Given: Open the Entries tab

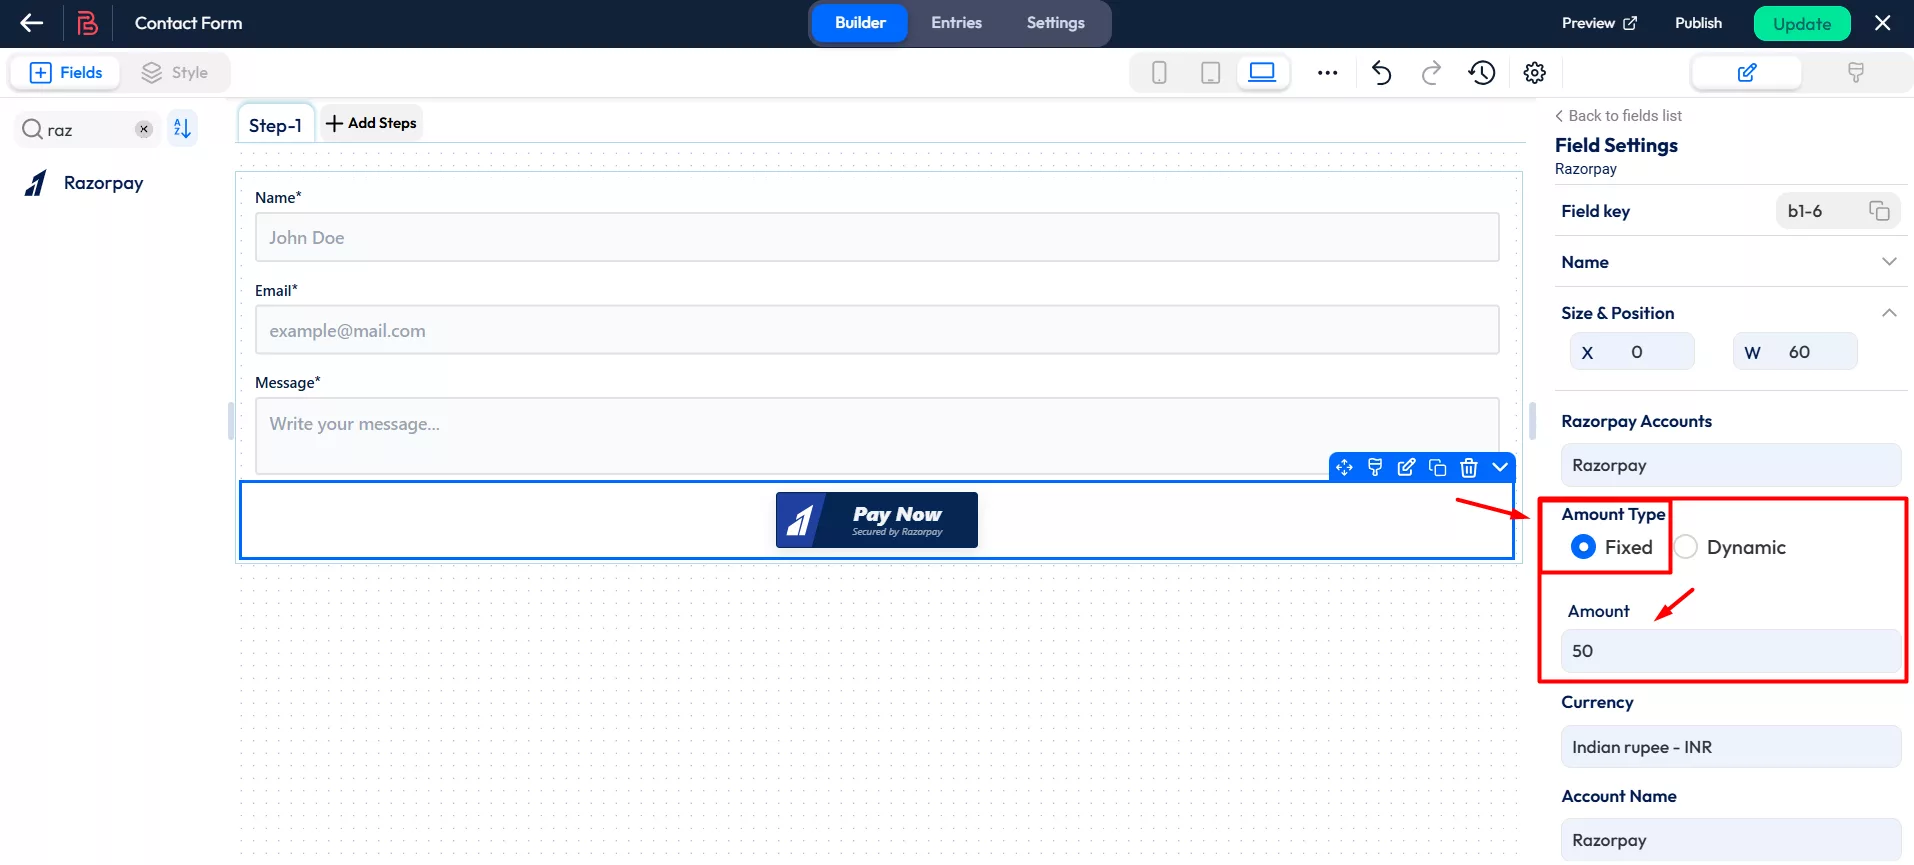Looking at the screenshot, I should 956,23.
